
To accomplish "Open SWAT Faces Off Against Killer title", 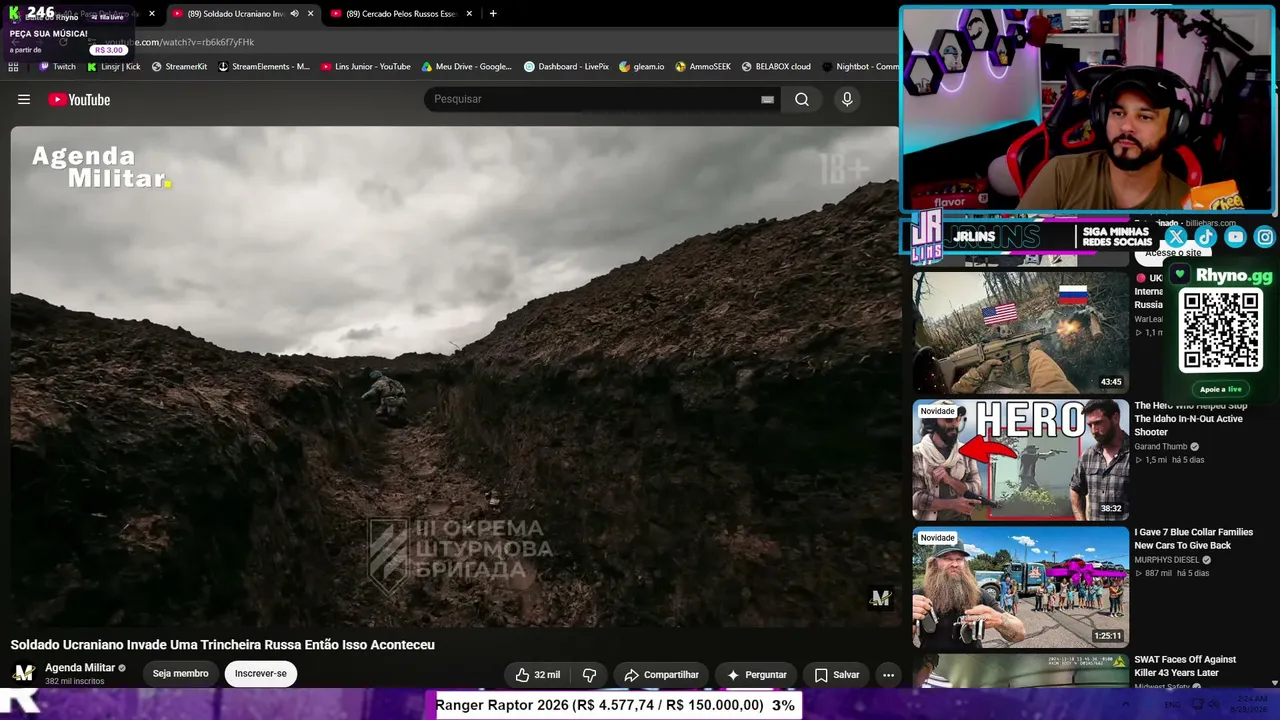I will coord(1186,666).
